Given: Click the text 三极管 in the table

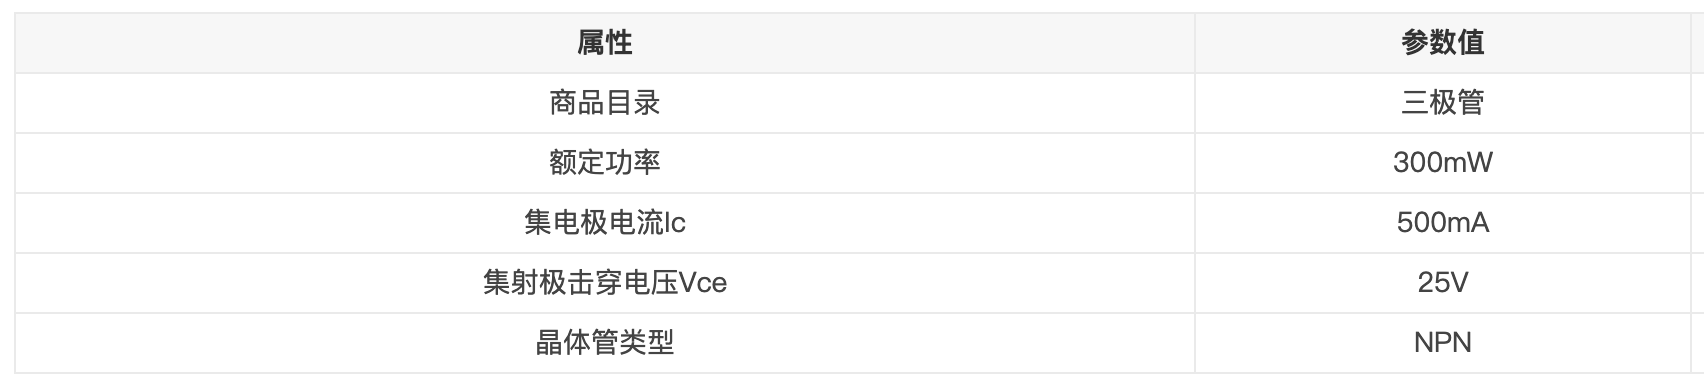Looking at the screenshot, I should coord(1442,103).
